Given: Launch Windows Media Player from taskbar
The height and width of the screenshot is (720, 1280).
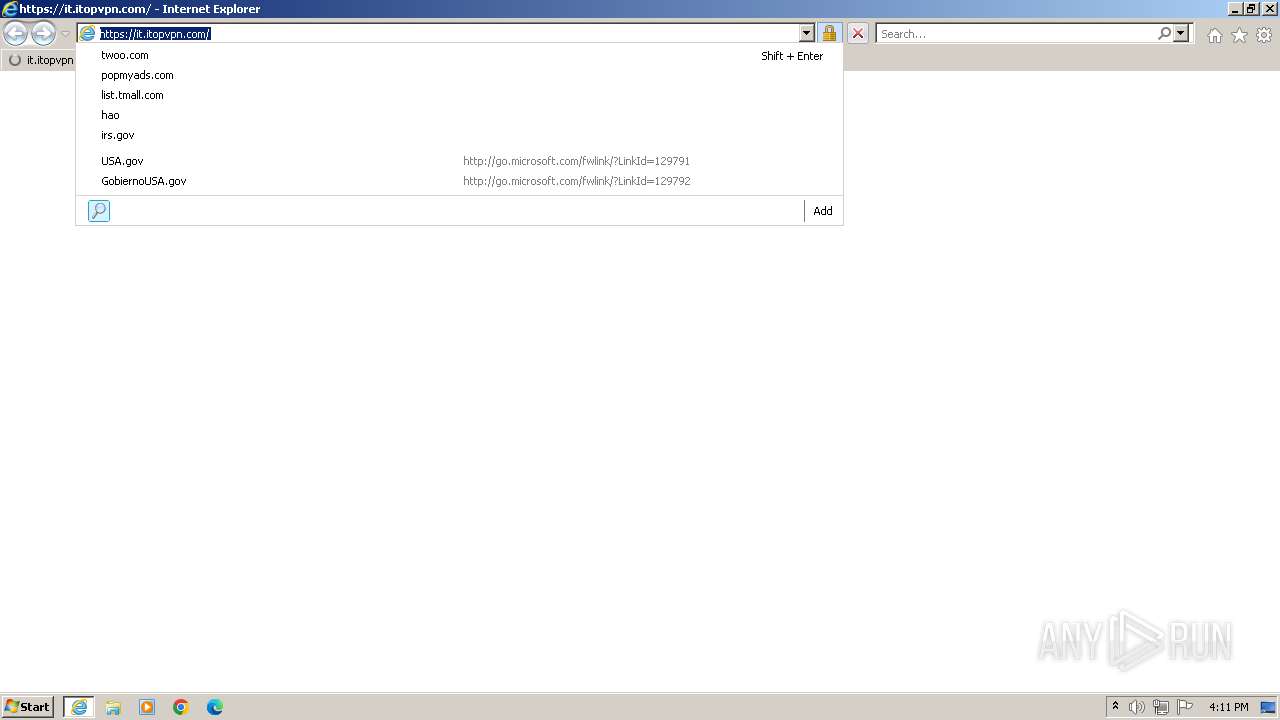Looking at the screenshot, I should [x=147, y=707].
